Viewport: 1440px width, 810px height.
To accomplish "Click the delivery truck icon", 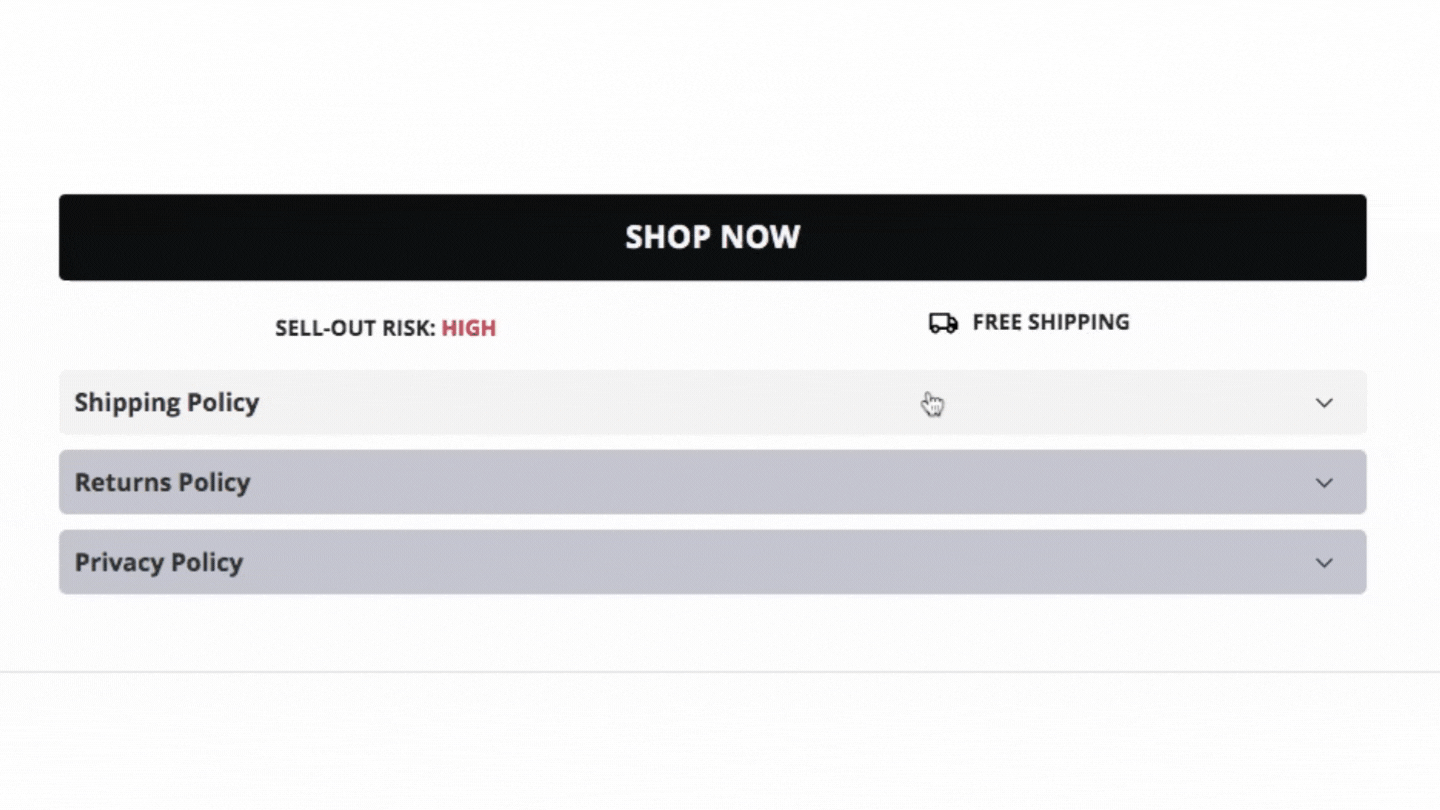I will [x=943, y=323].
